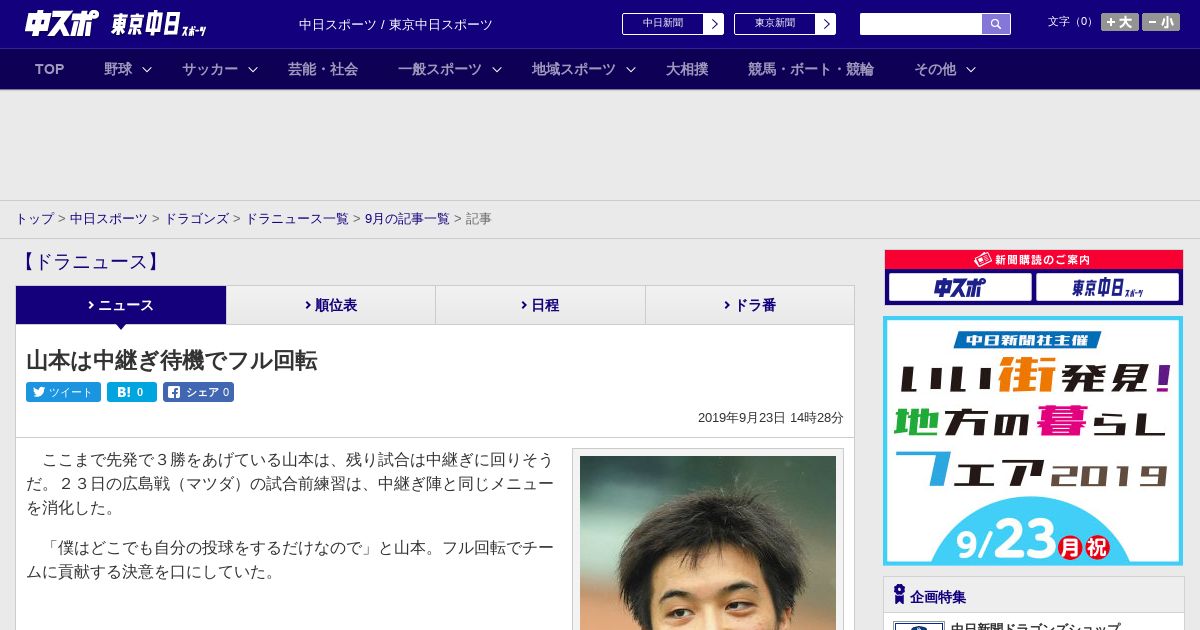Open 大相撲 in navigation bar
Image resolution: width=1200 pixels, height=630 pixels.
tap(687, 69)
